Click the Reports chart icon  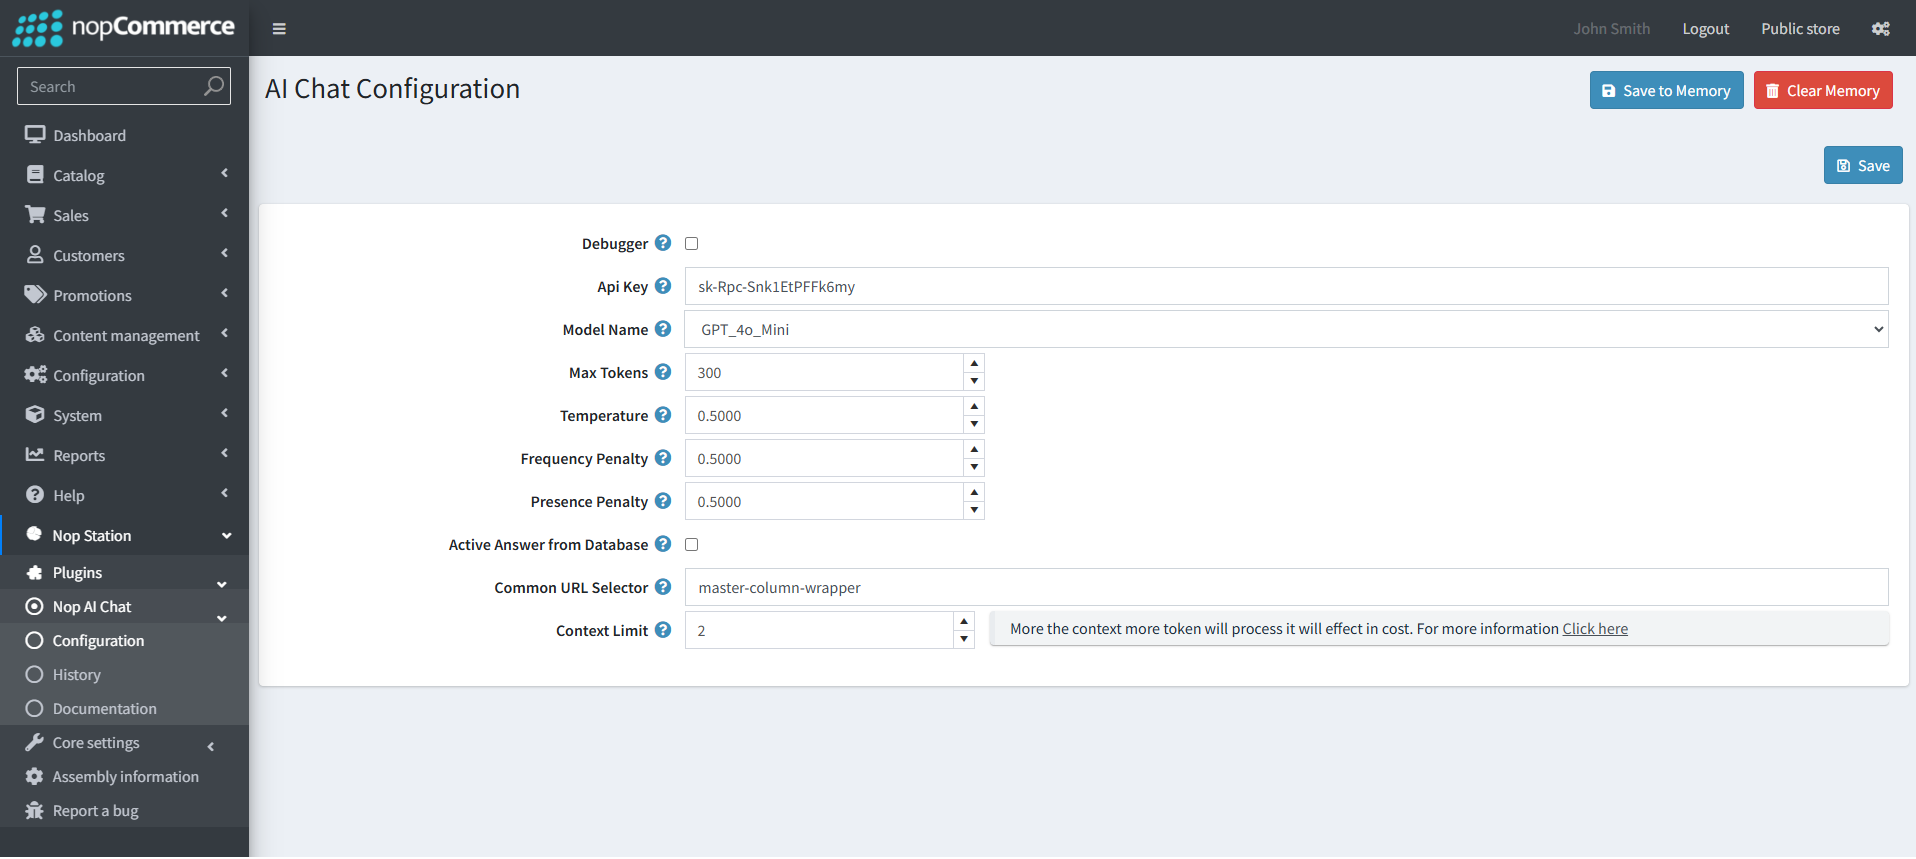point(35,455)
